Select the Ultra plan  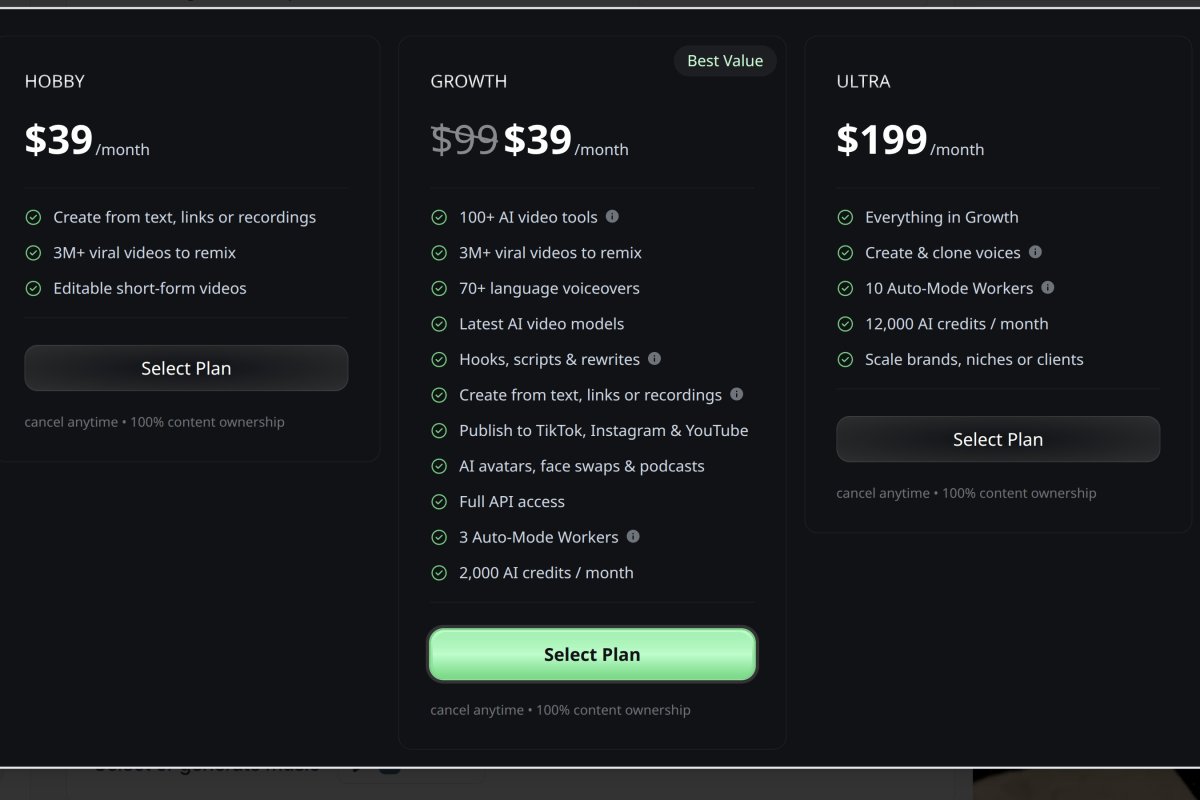click(997, 439)
